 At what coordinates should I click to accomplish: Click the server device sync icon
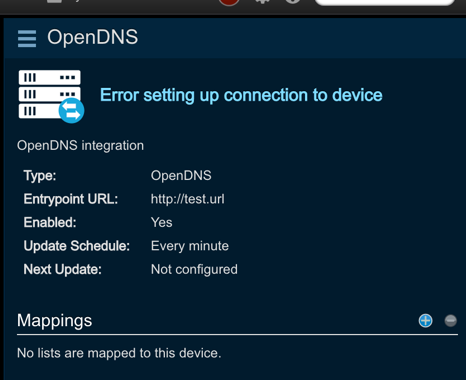point(51,96)
